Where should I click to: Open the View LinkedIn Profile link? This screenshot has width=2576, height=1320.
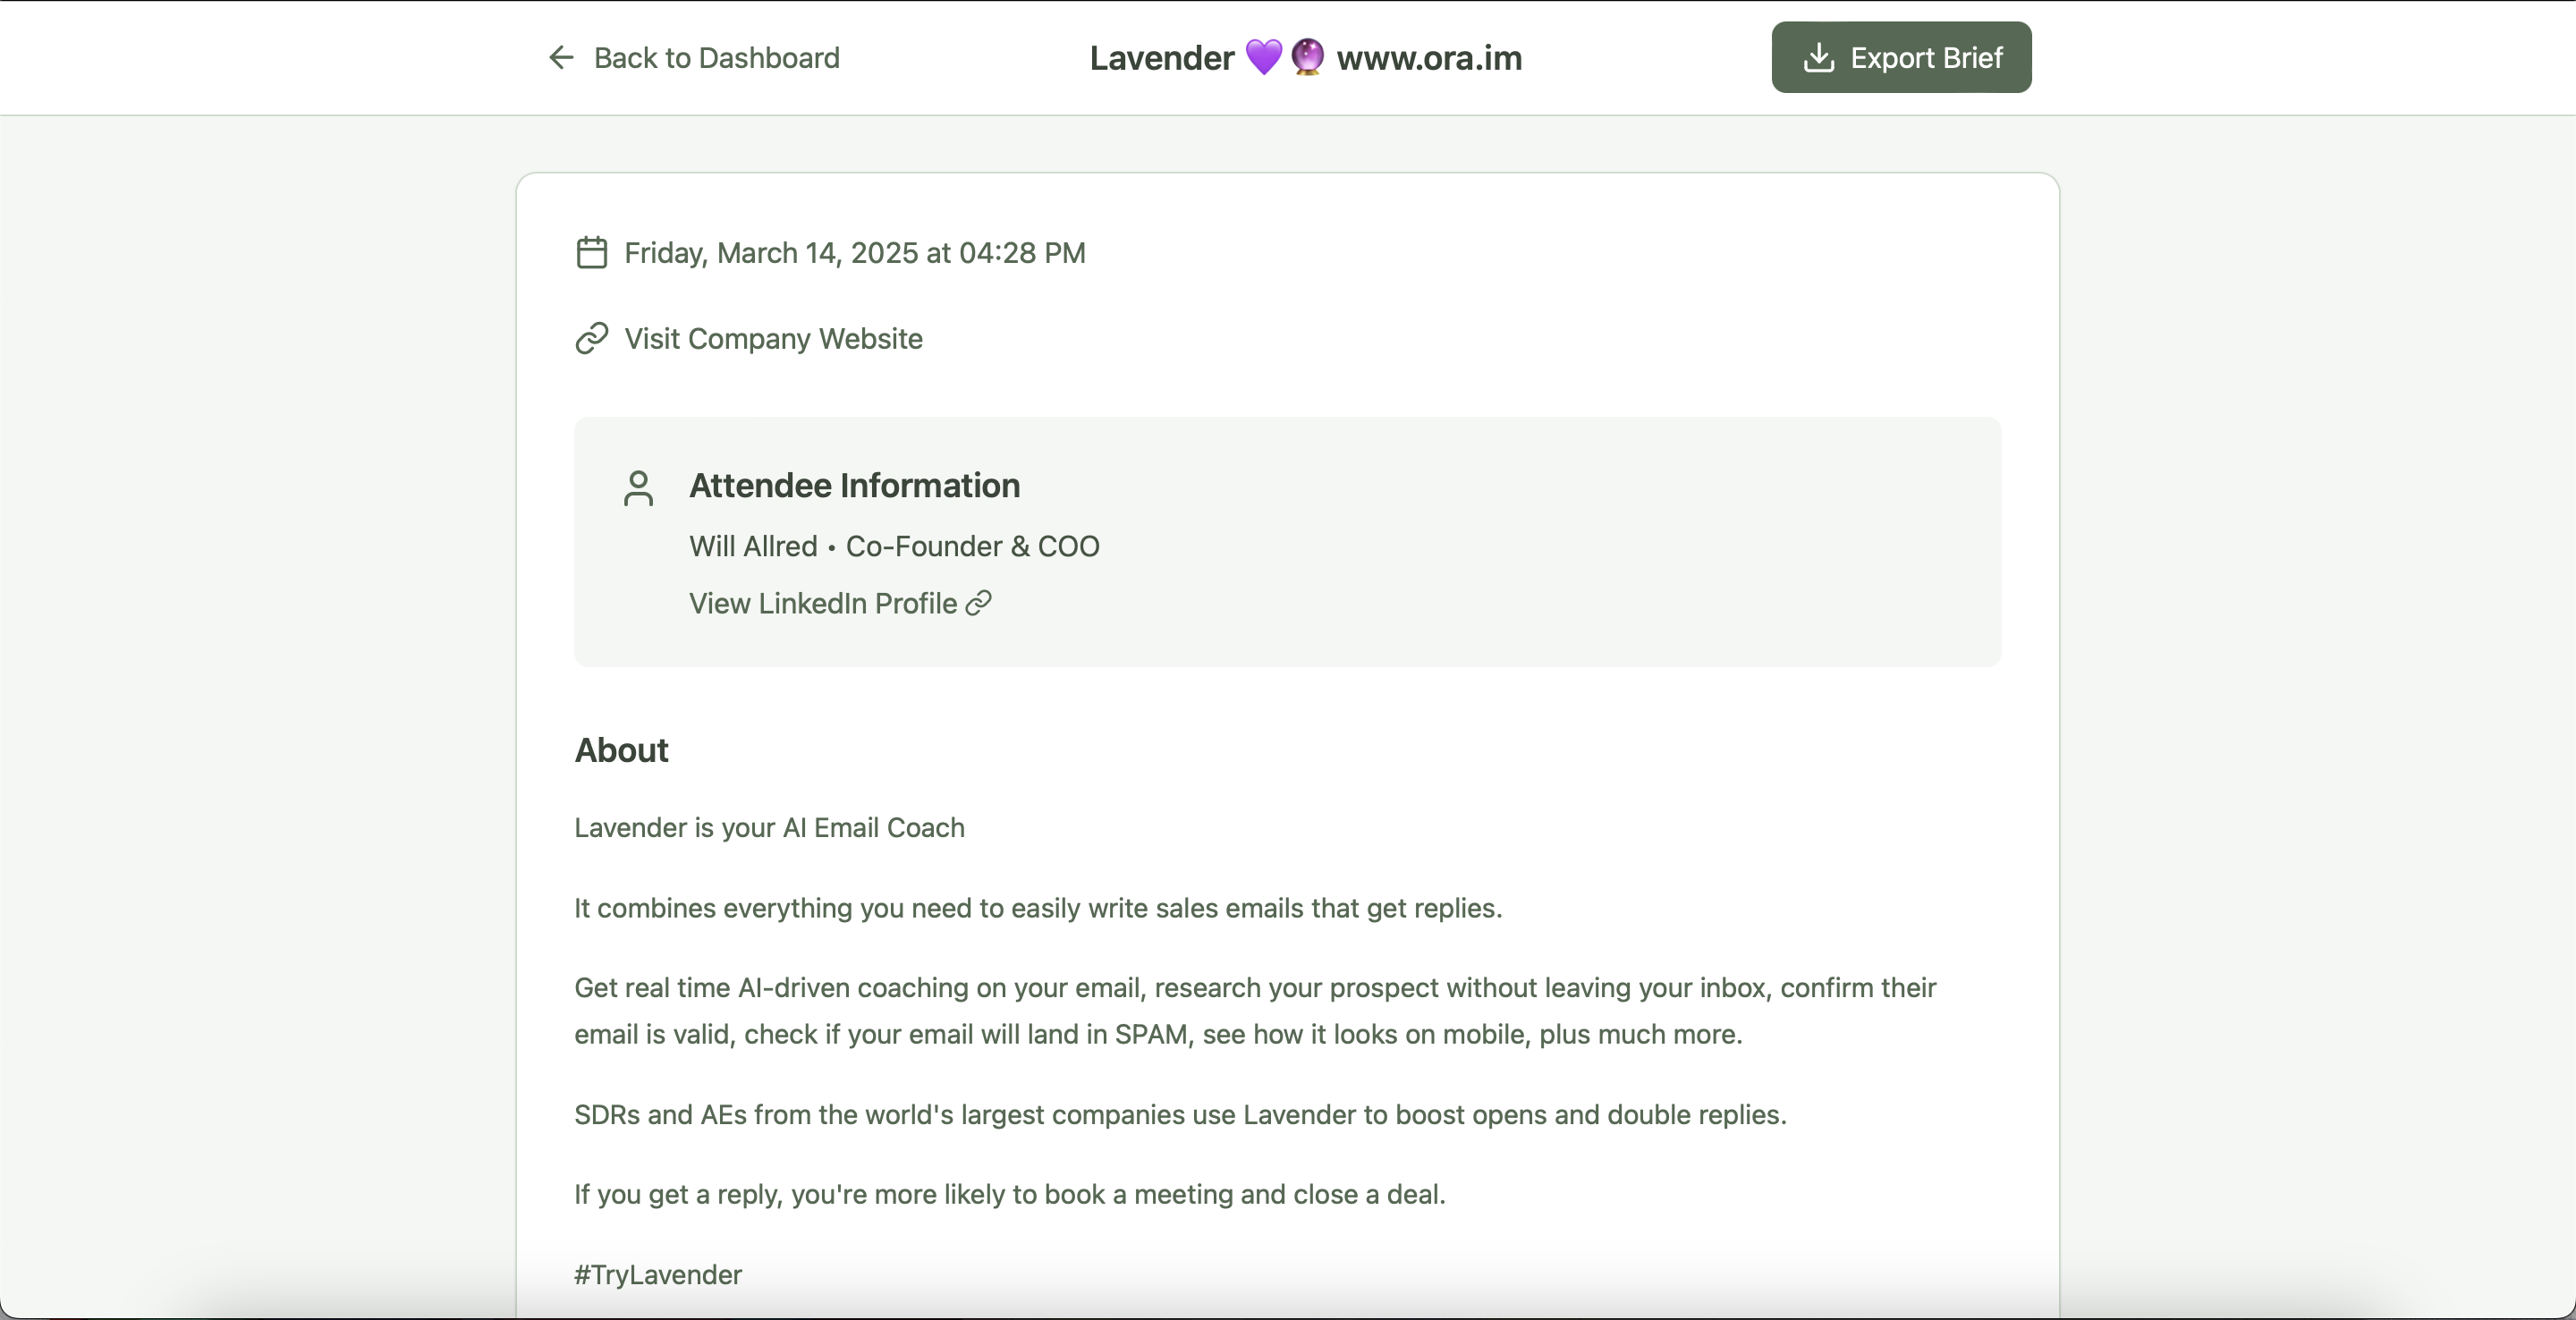[x=822, y=604]
